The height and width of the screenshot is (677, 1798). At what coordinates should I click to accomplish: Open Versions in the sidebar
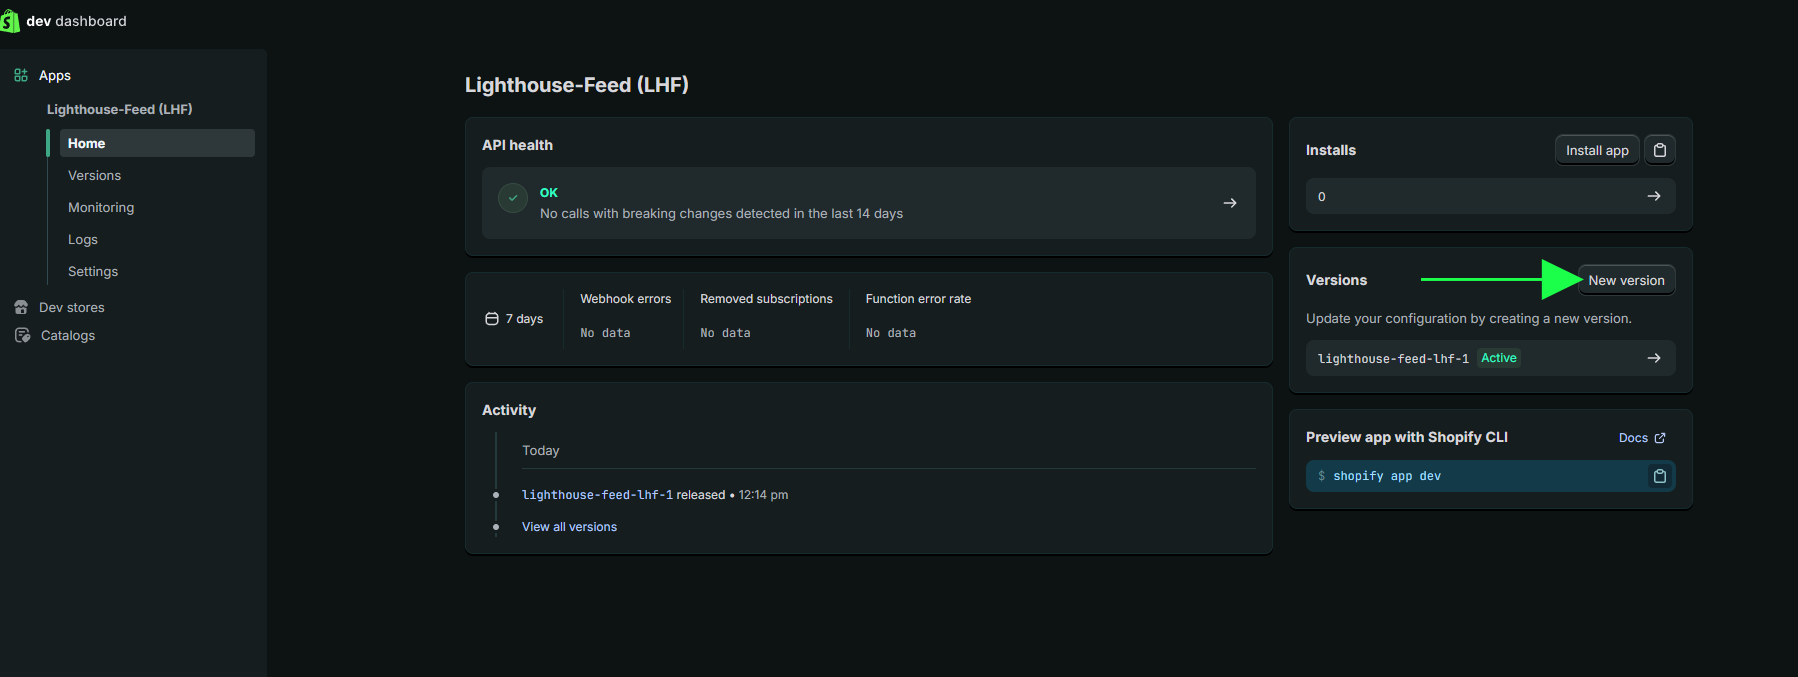[94, 175]
